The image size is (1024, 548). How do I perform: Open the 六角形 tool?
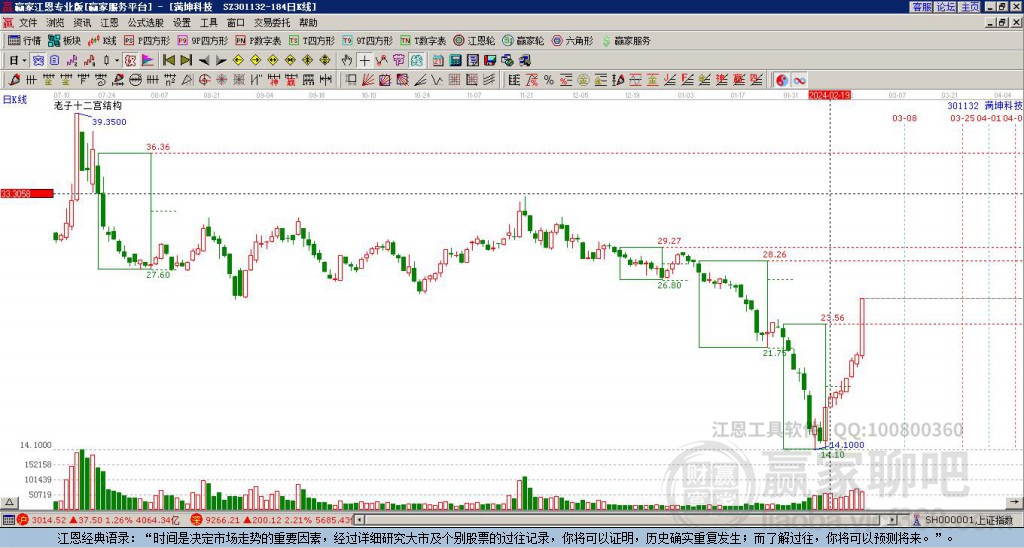[573, 40]
